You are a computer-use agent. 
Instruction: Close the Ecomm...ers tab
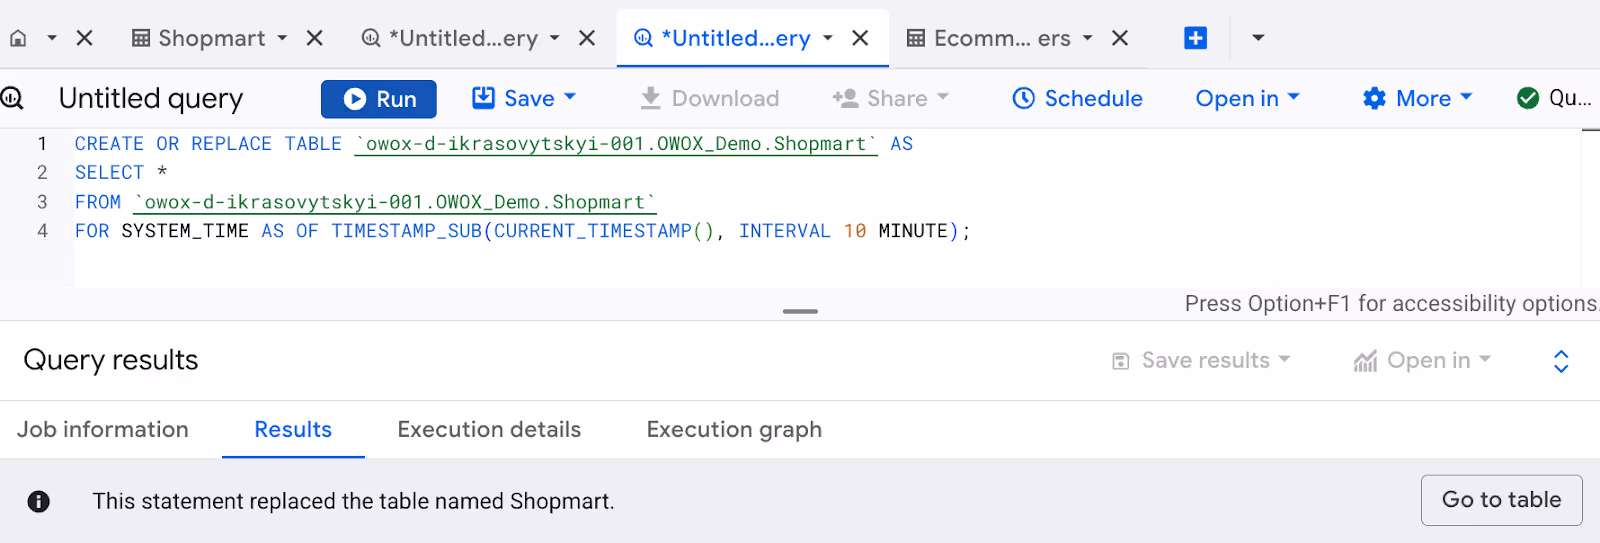pyautogui.click(x=1120, y=38)
